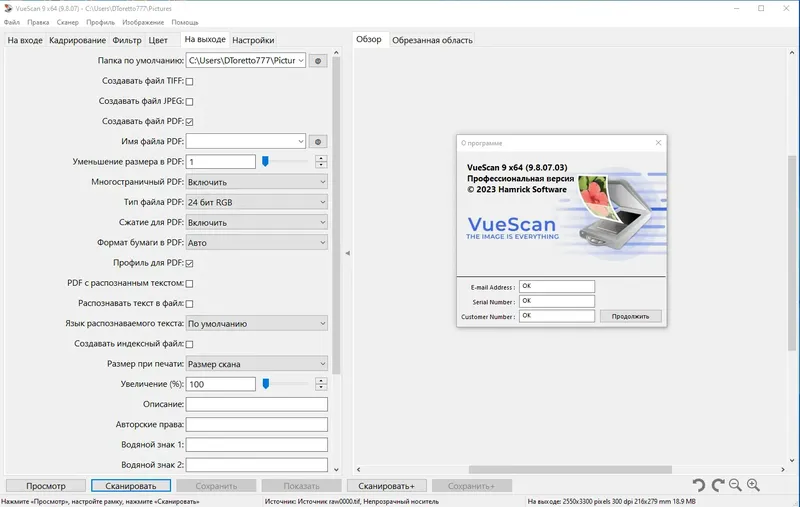The height and width of the screenshot is (507, 800).
Task: Click the Просмотр button
Action: point(46,486)
